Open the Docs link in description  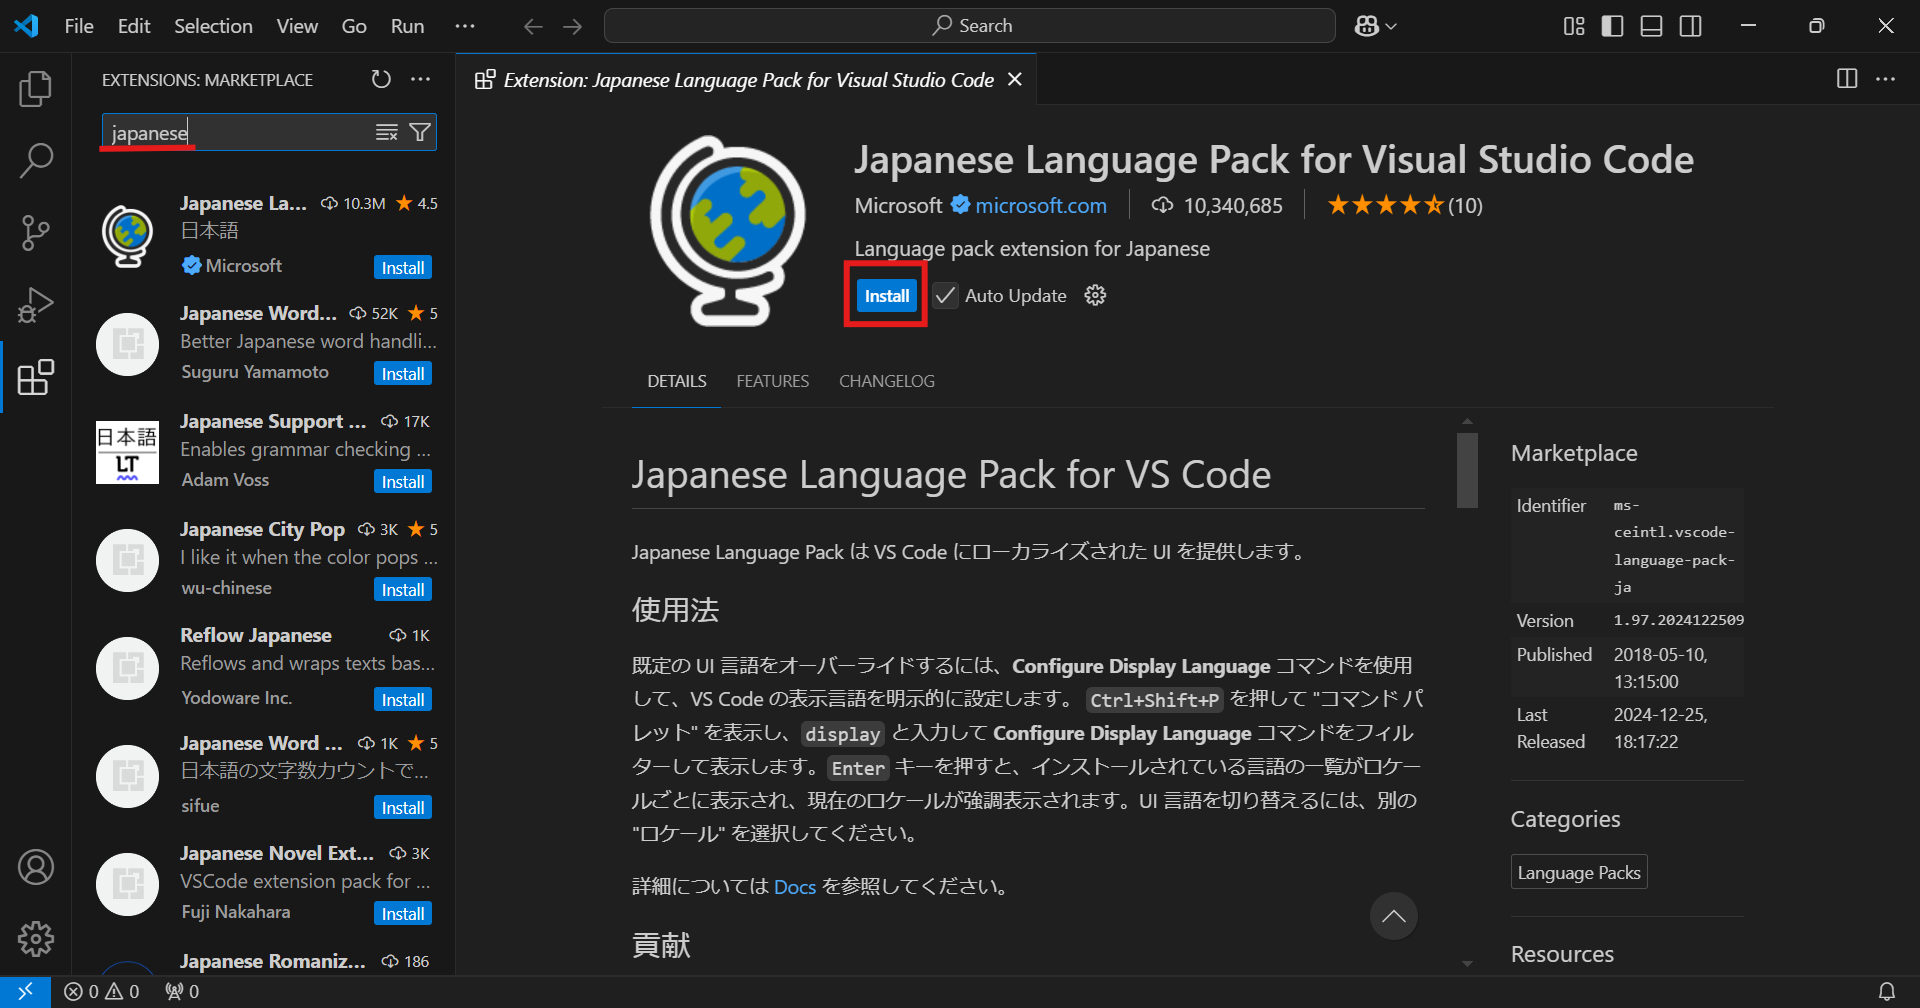(795, 887)
